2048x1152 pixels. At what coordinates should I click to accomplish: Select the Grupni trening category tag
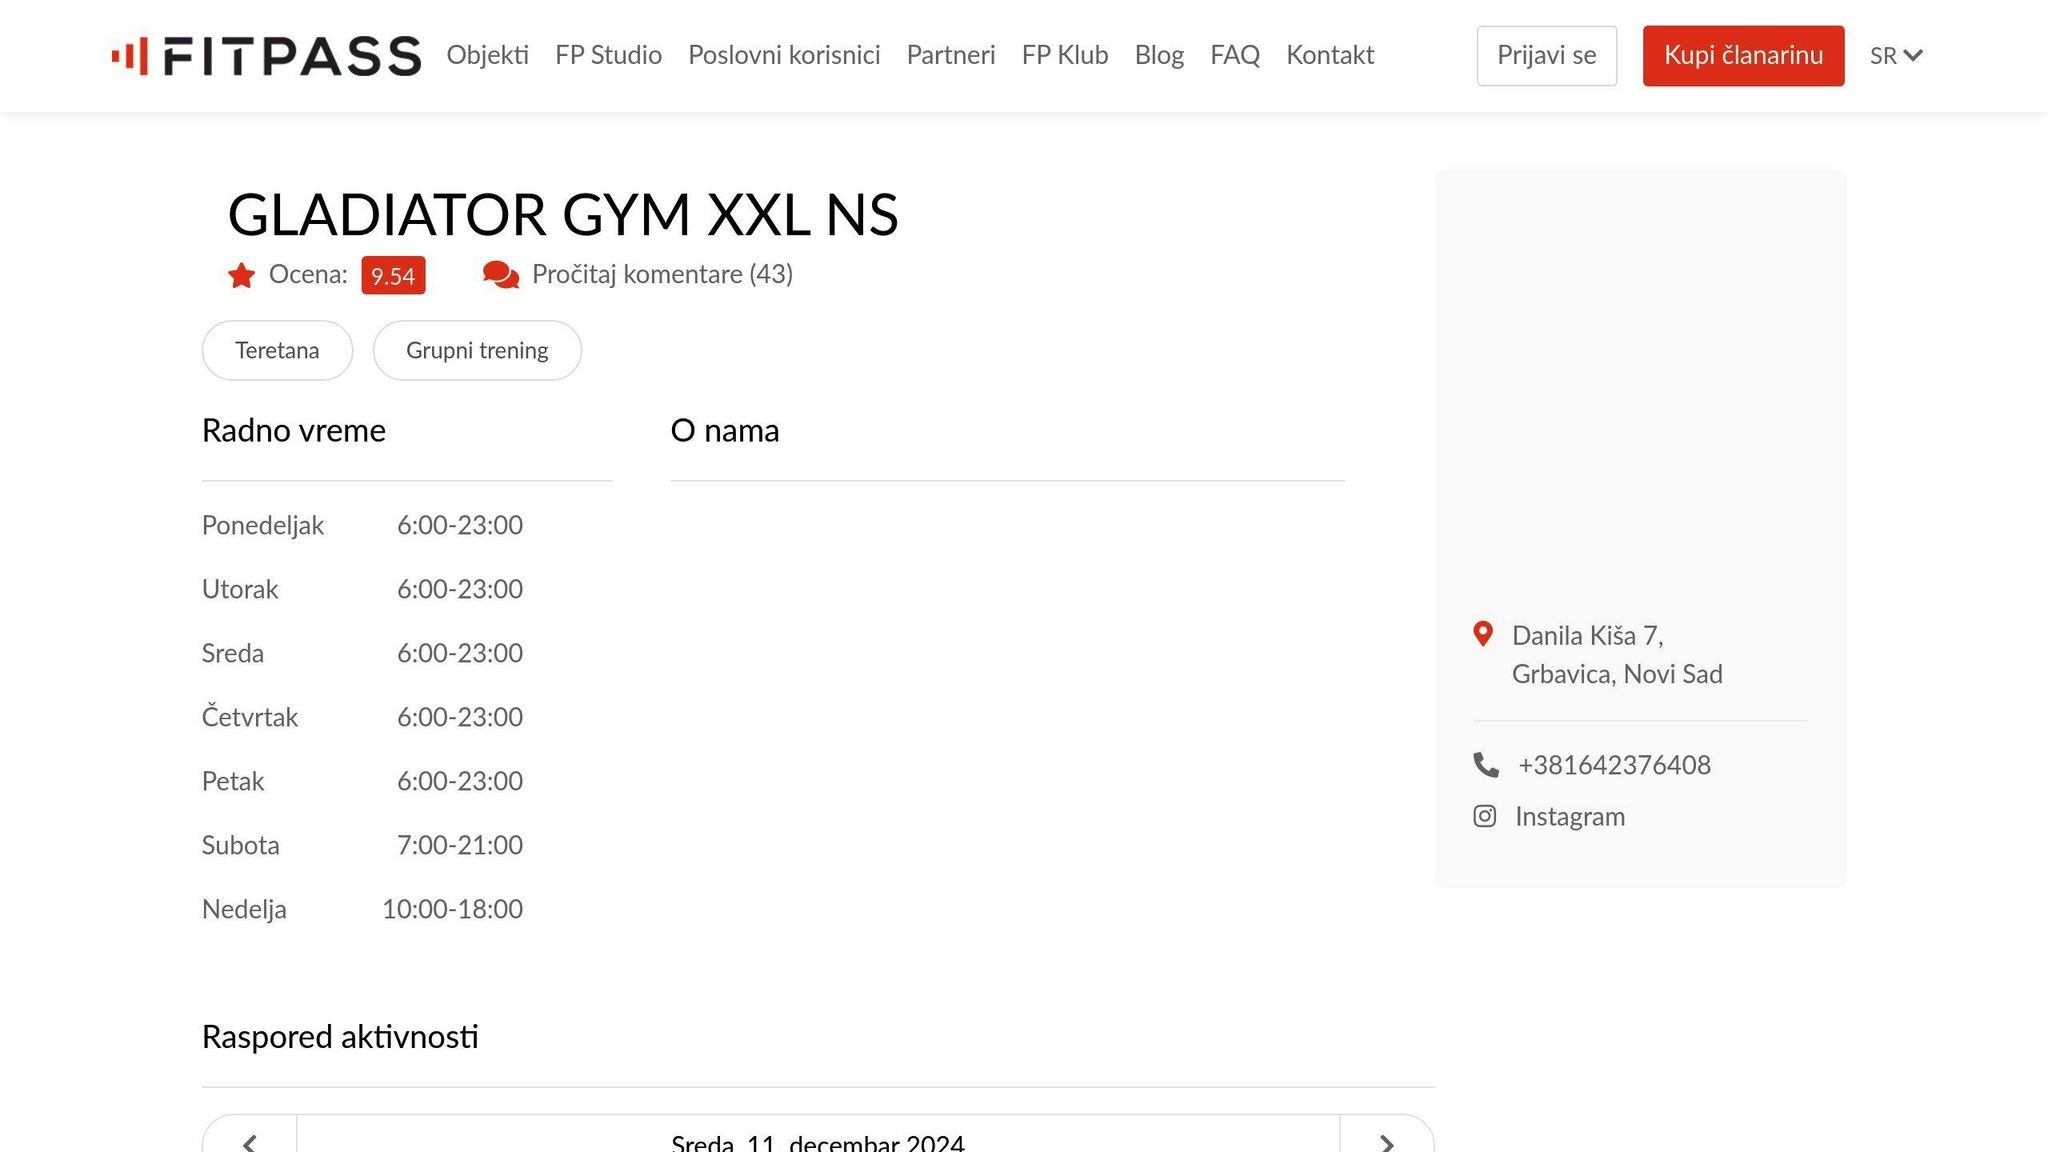point(477,350)
